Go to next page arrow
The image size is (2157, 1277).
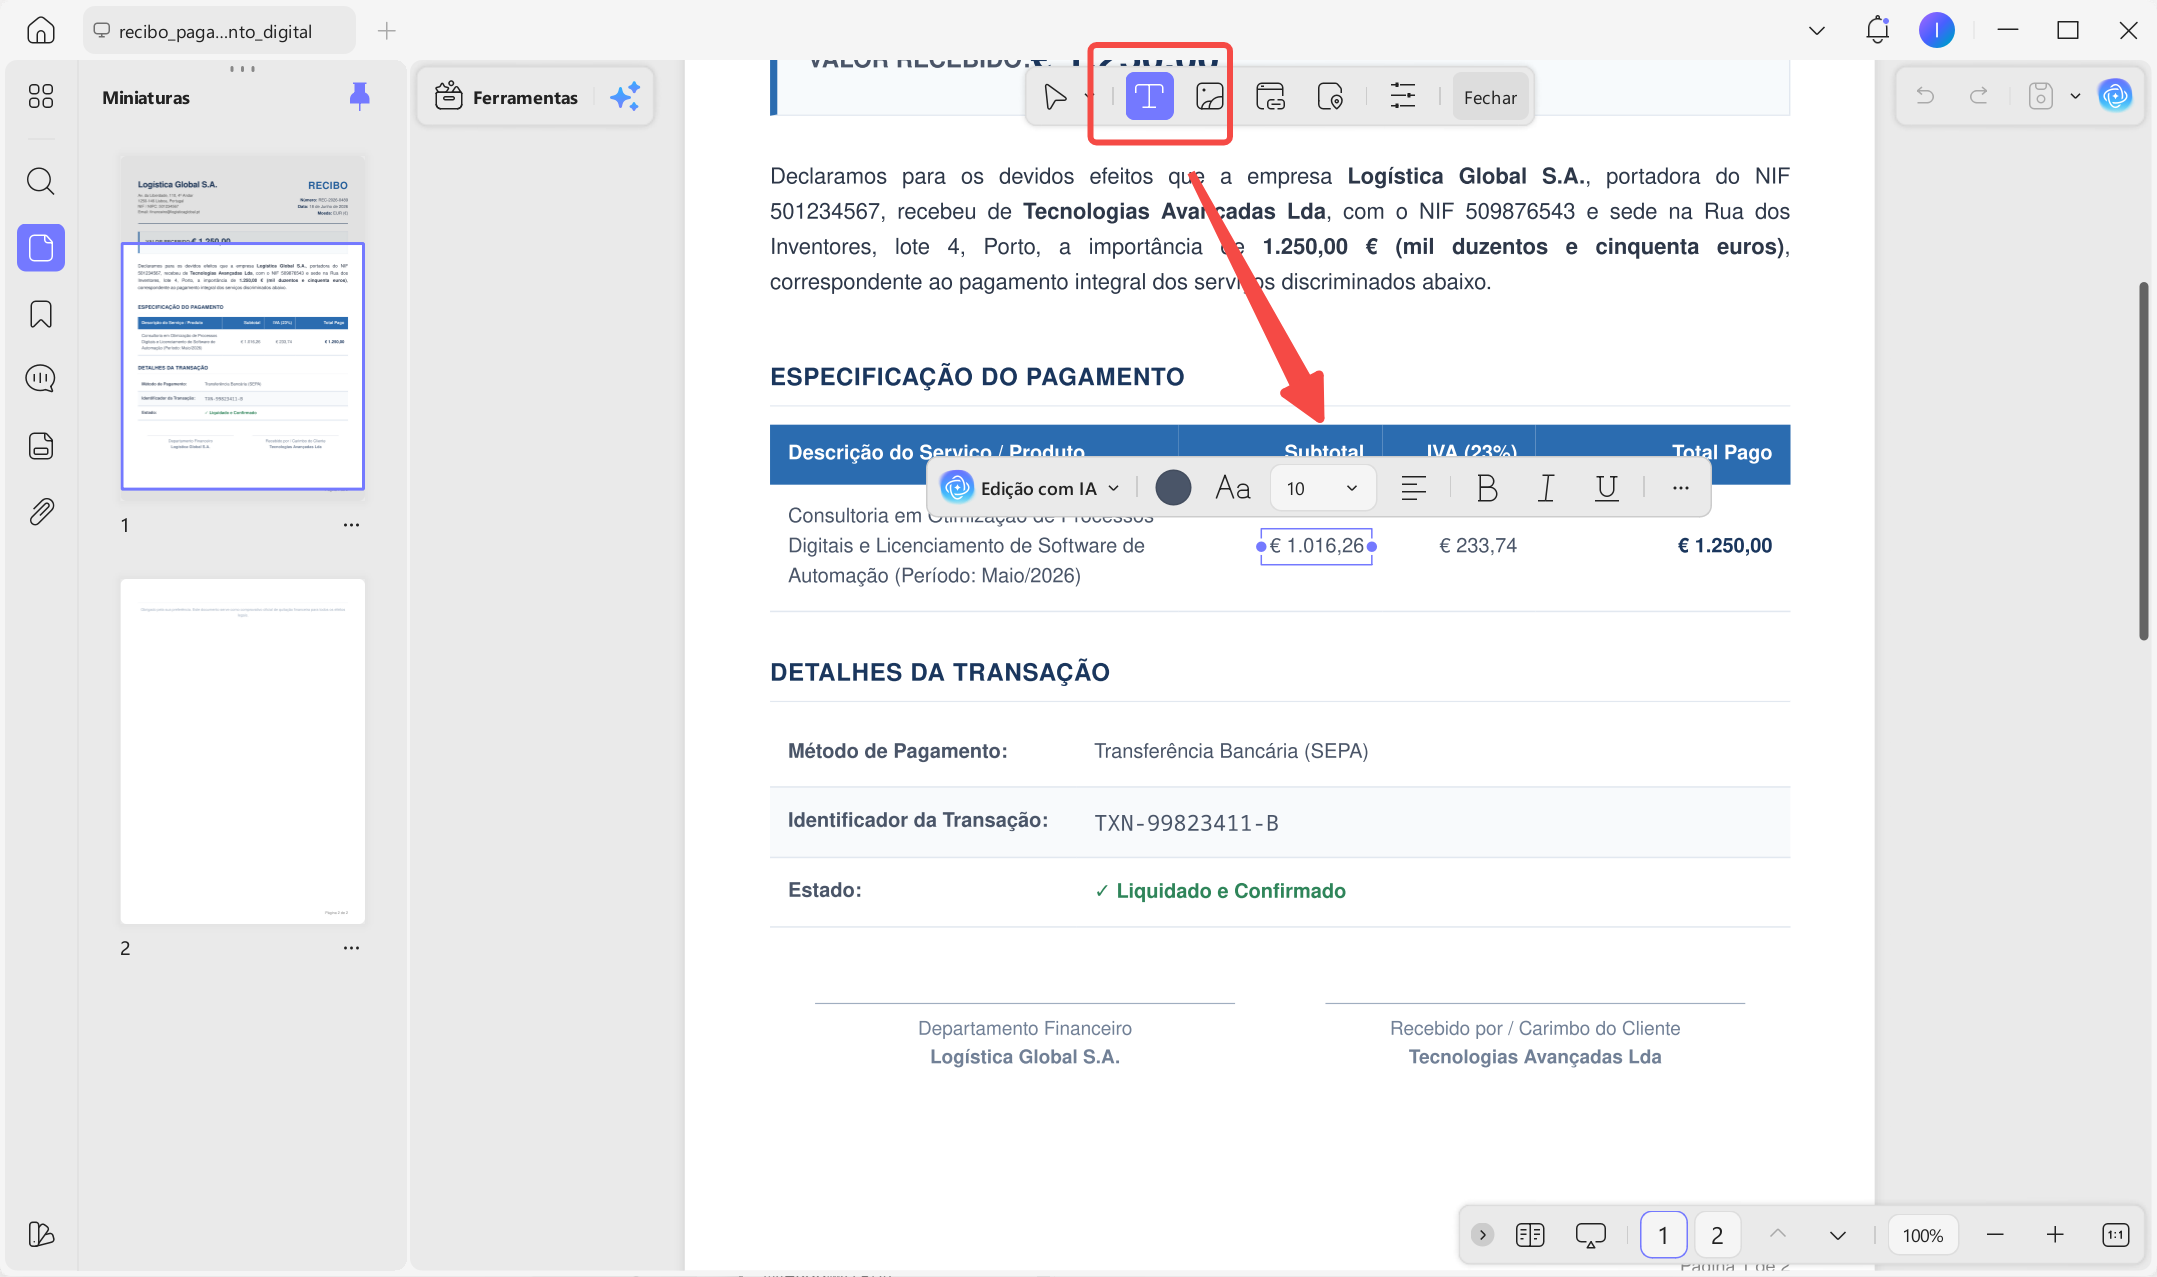1837,1235
